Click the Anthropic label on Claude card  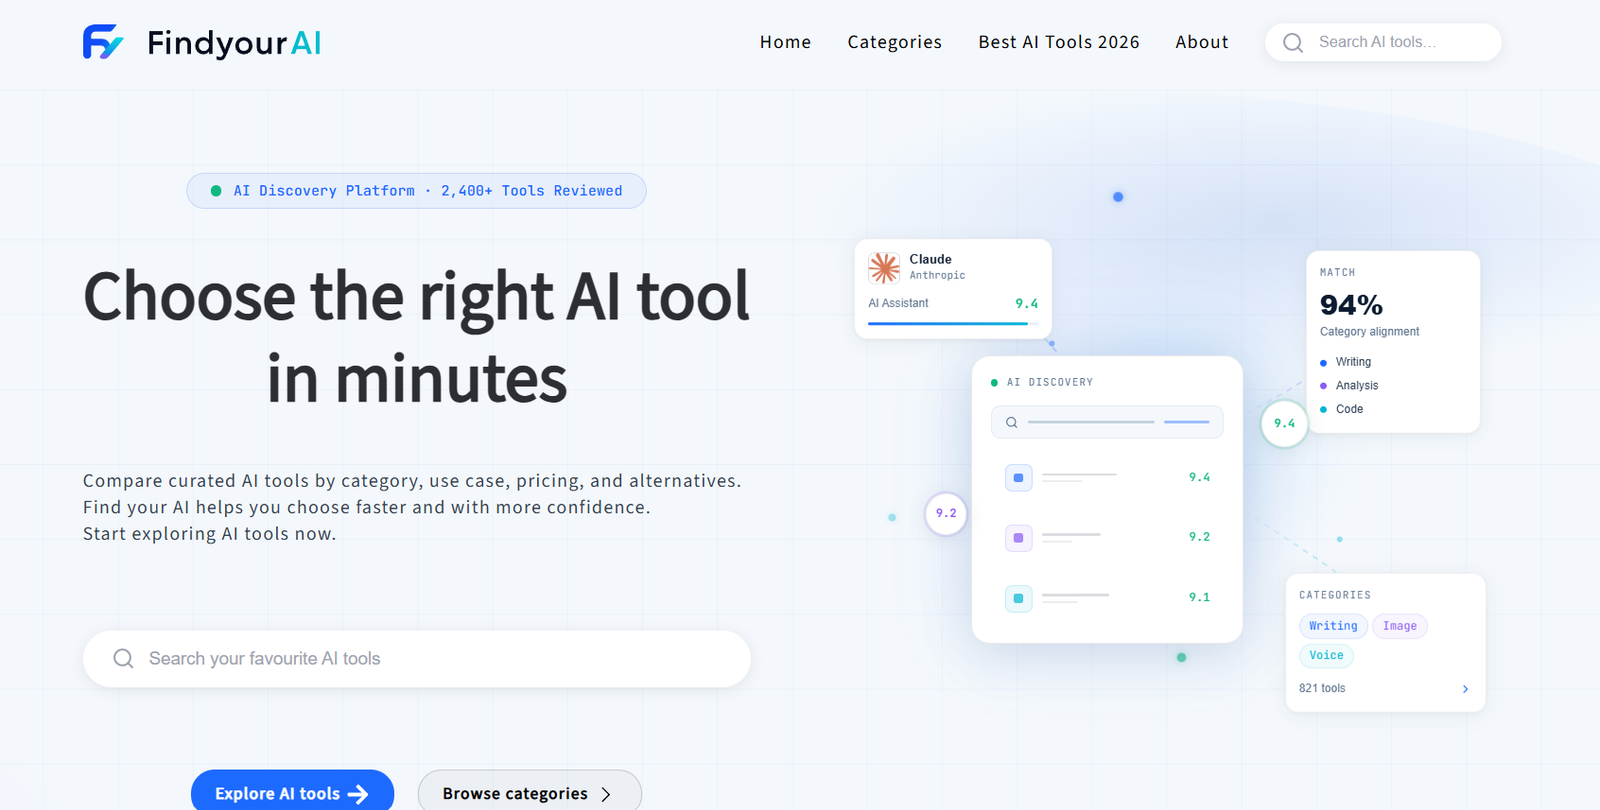point(937,275)
